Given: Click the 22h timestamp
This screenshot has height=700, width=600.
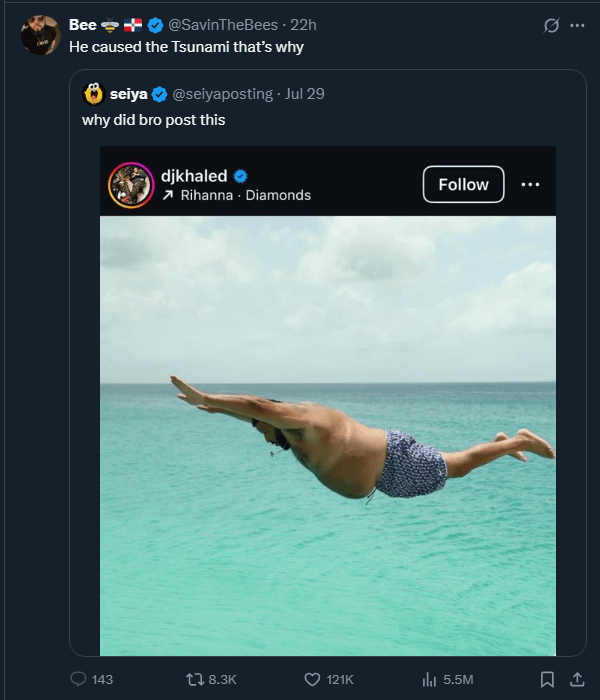Looking at the screenshot, I should tap(304, 25).
